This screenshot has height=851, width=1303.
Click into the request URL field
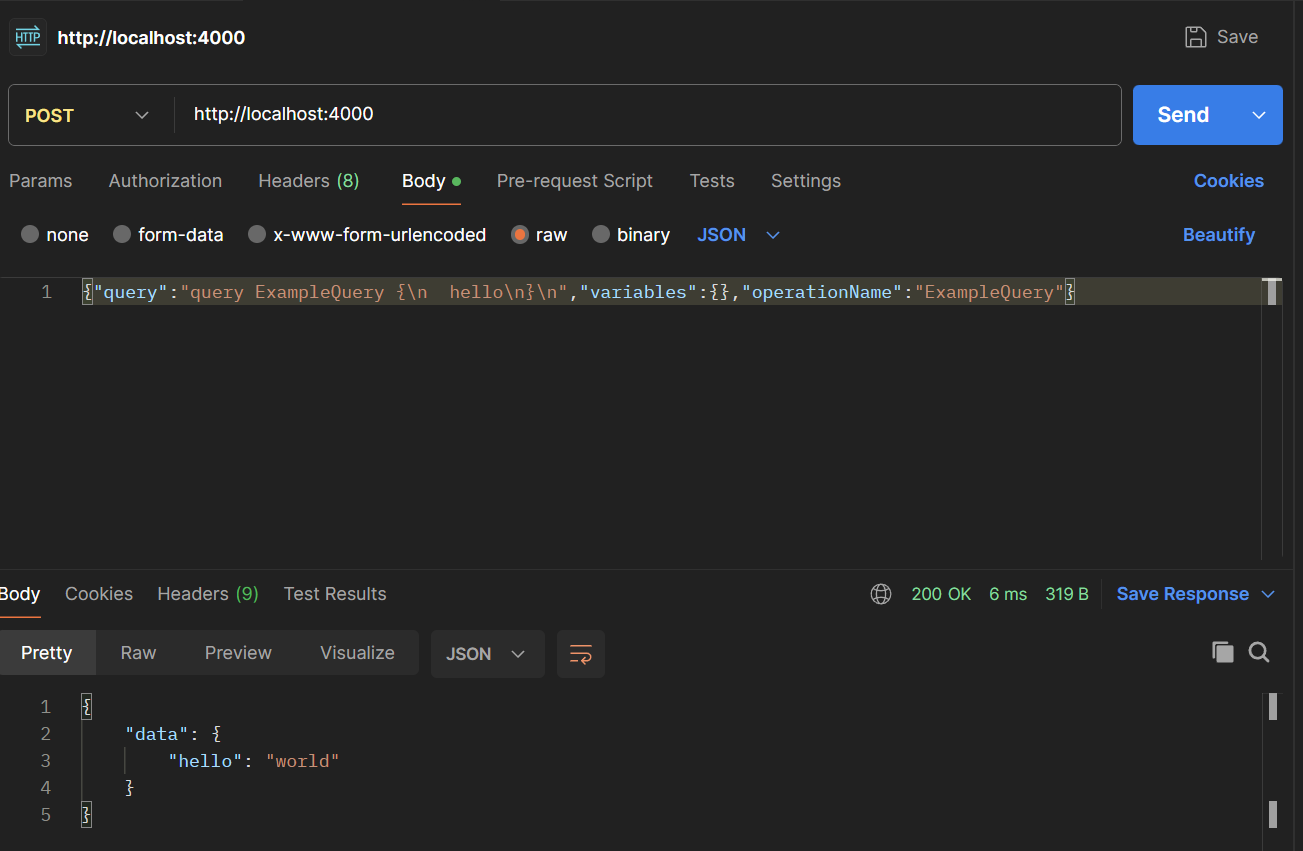coord(640,115)
